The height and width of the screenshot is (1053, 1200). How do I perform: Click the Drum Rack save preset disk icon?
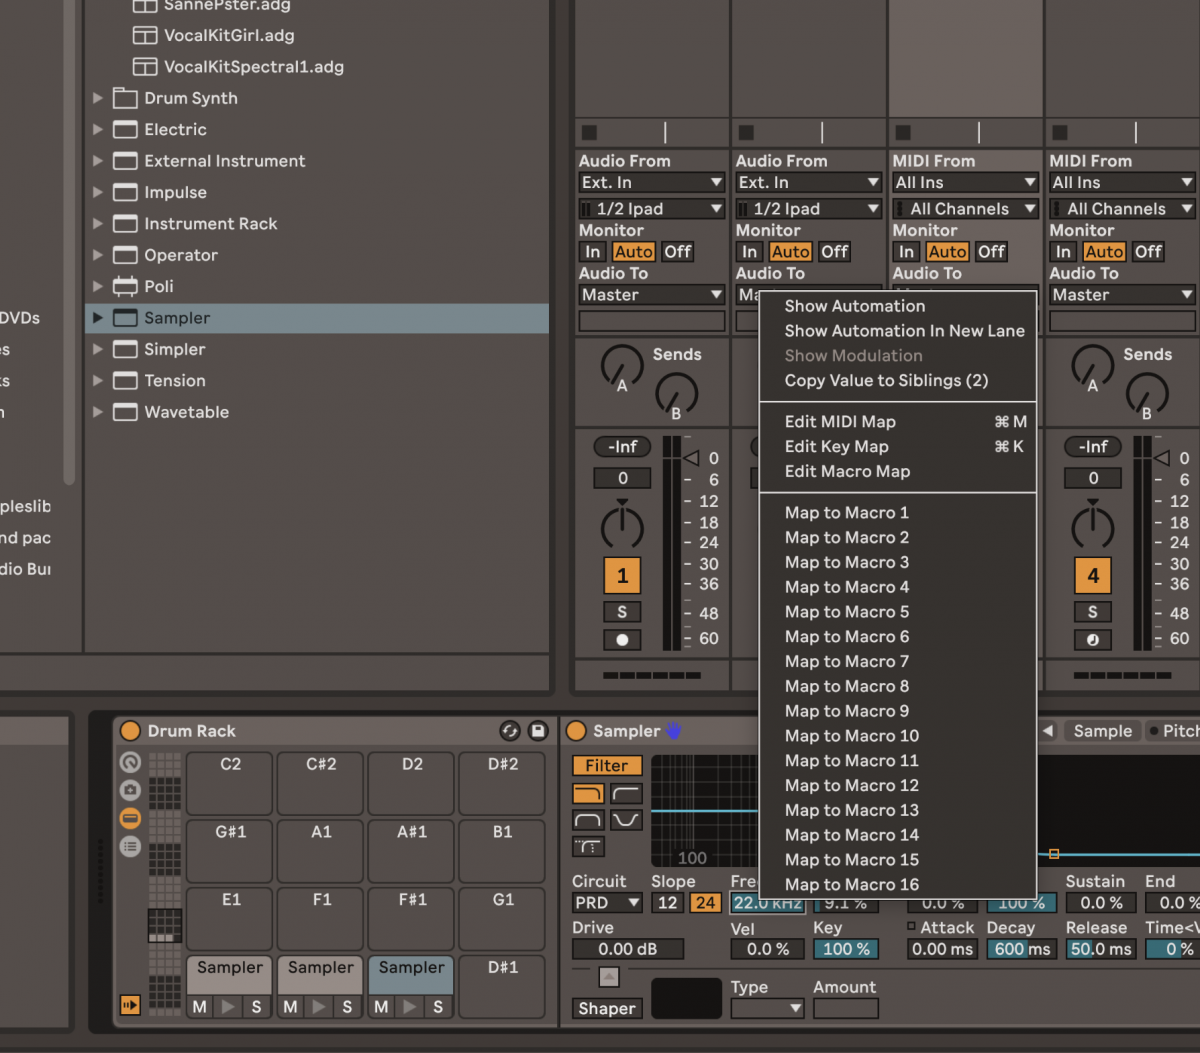(538, 731)
